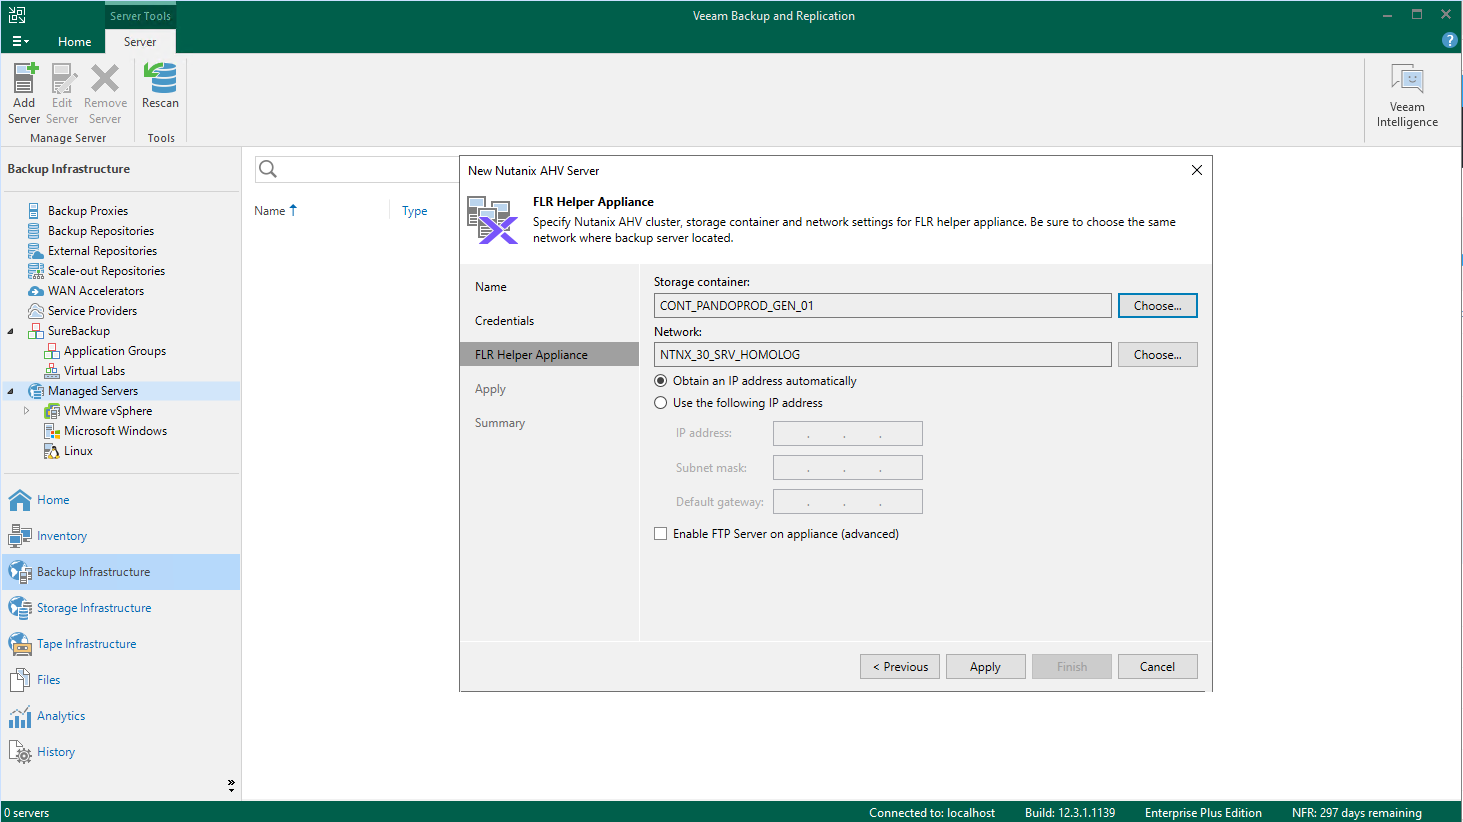Click 'Build: 12.3.1.1139' status text
This screenshot has width=1463, height=822.
pos(1070,813)
